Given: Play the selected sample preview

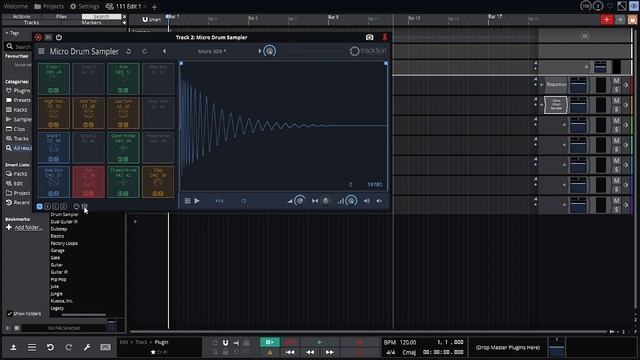Looking at the screenshot, I should pyautogui.click(x=197, y=201).
